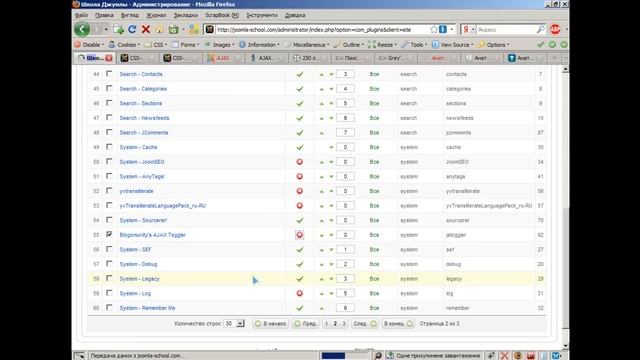Tick the System - Remember Me checkbox

point(109,307)
